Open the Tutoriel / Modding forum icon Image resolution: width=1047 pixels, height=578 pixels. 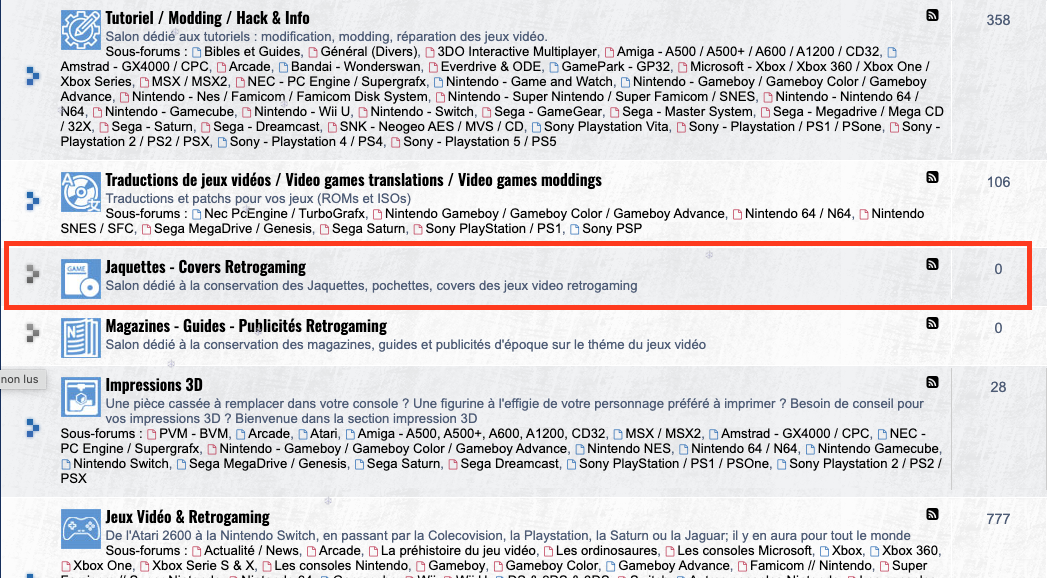pyautogui.click(x=81, y=30)
